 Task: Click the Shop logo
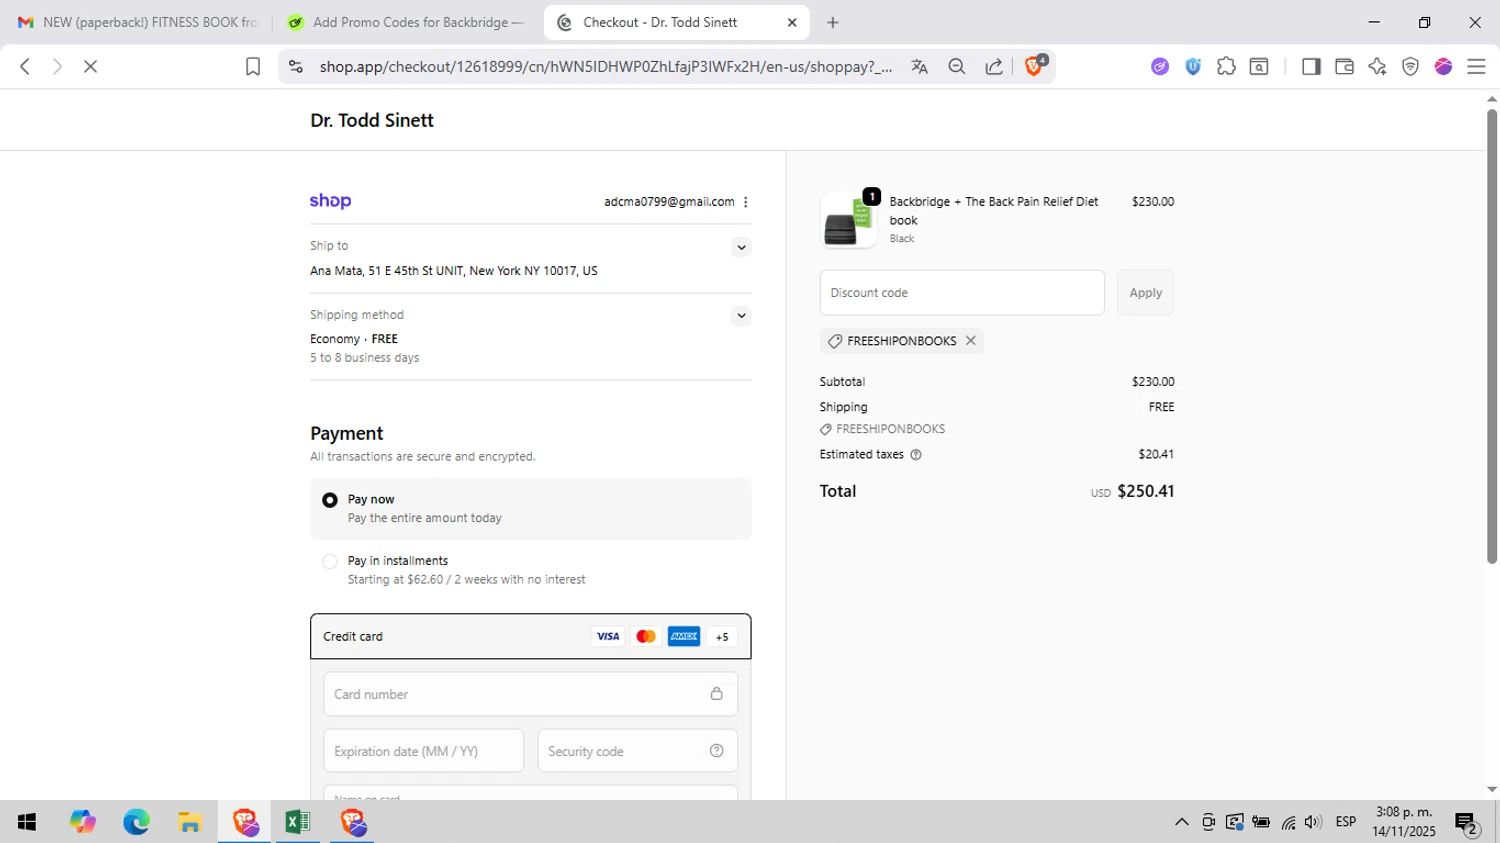(x=330, y=201)
